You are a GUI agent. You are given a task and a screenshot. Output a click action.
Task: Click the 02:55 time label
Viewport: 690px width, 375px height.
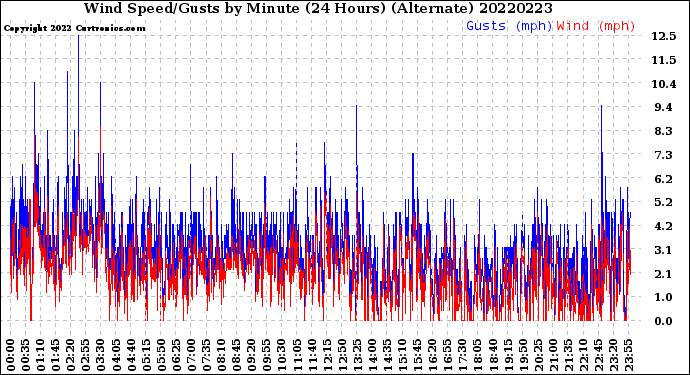tap(86, 355)
